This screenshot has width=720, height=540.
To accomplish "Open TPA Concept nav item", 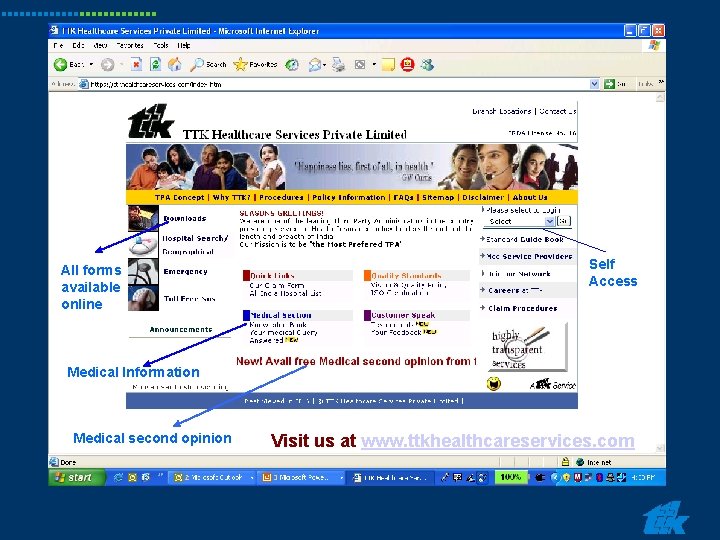I will (179, 197).
